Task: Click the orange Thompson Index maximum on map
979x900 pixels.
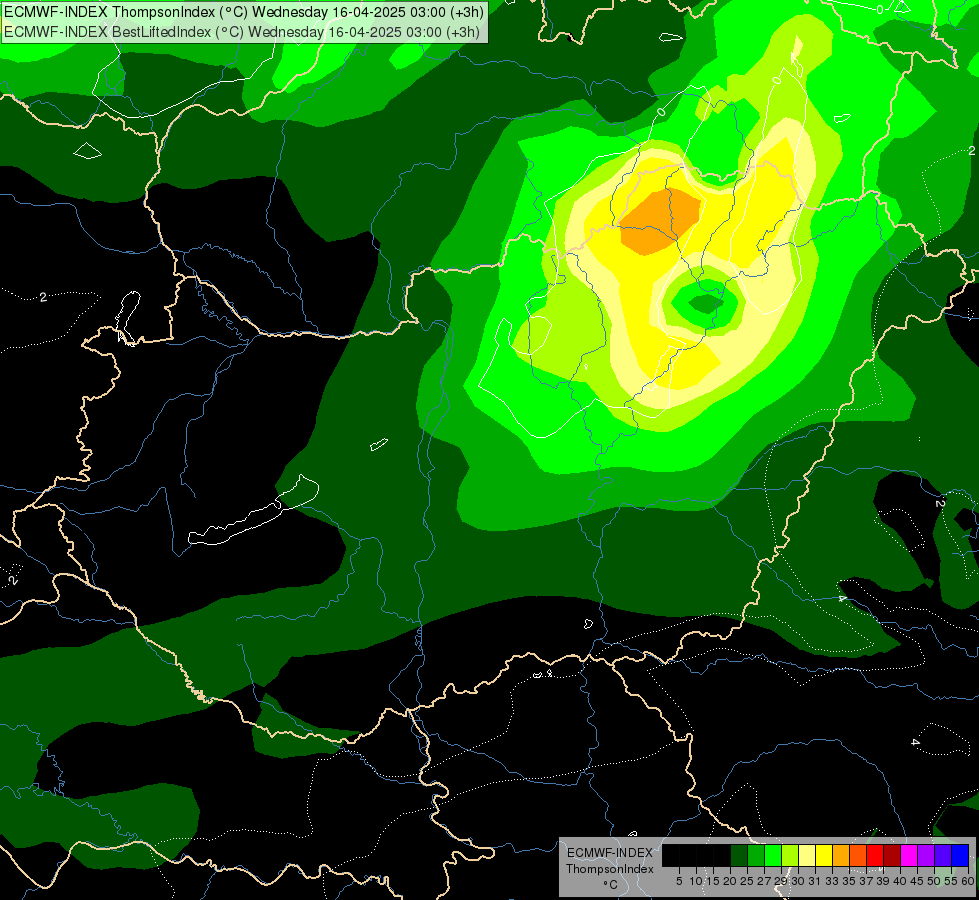Action: [659, 220]
